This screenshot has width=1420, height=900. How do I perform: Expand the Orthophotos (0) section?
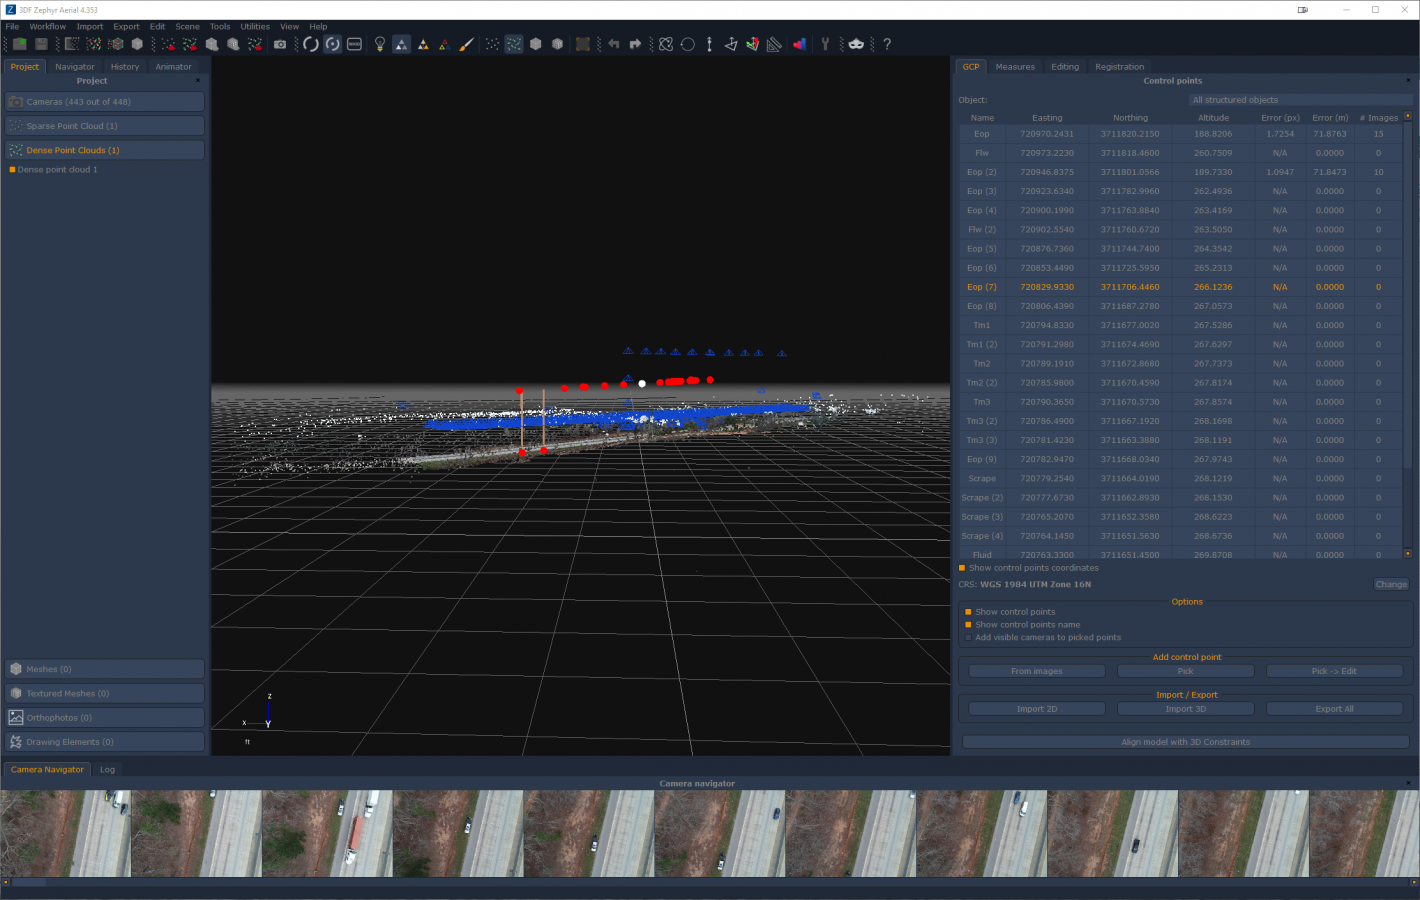(105, 718)
